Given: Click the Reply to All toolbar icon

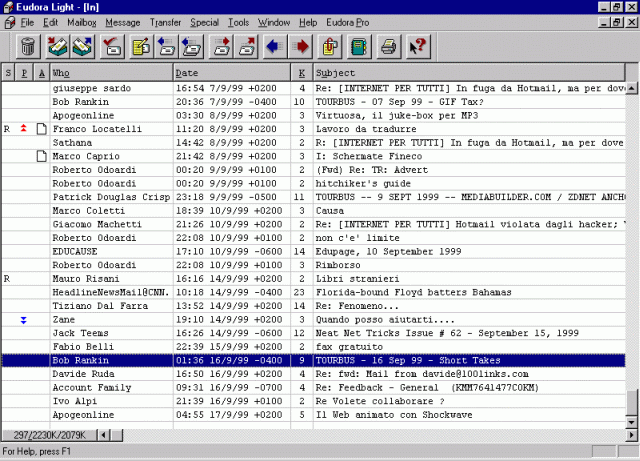Looking at the screenshot, I should [191, 47].
